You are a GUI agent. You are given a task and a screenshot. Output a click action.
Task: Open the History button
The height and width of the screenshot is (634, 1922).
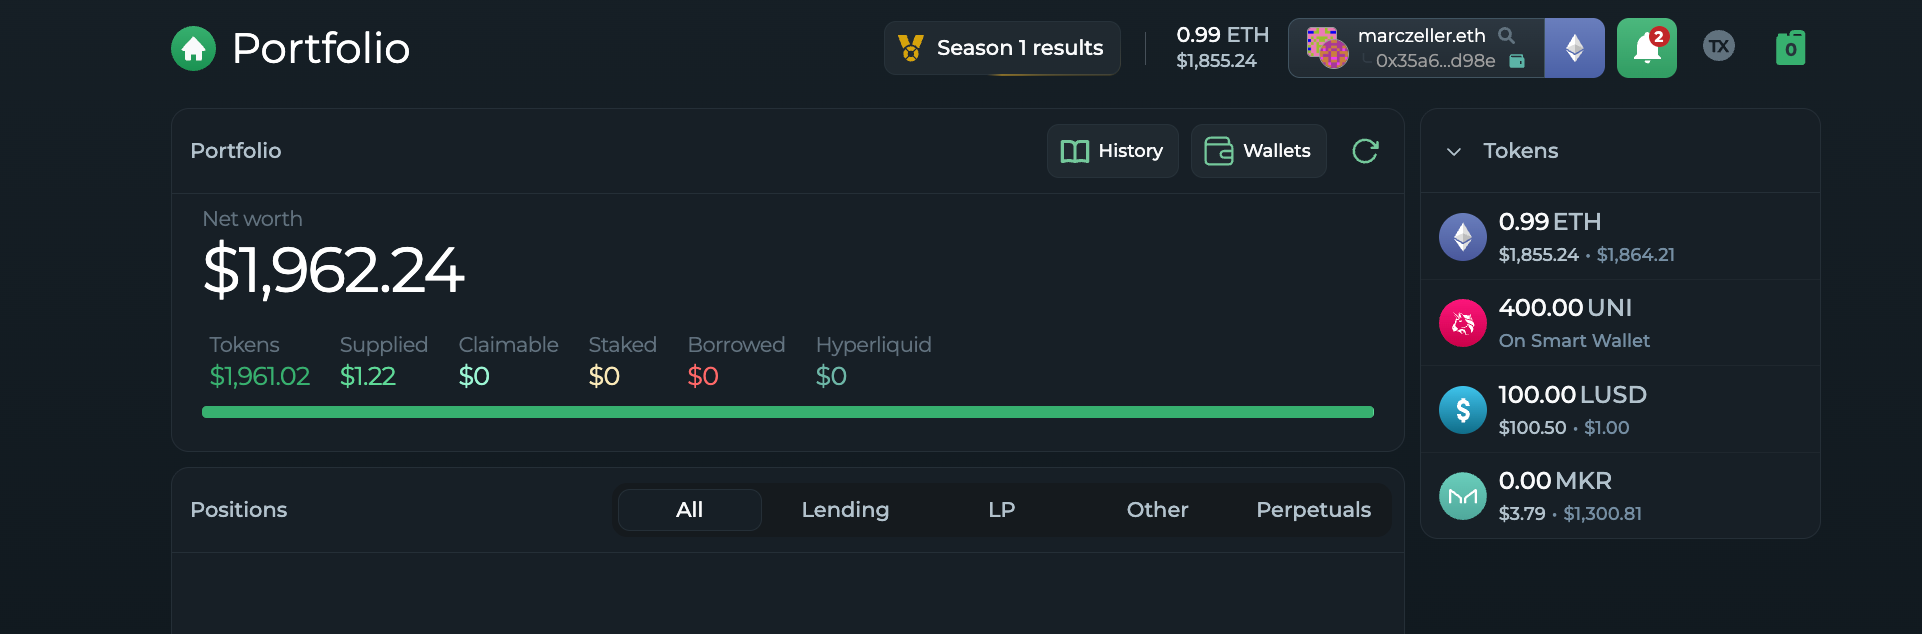(x=1112, y=151)
